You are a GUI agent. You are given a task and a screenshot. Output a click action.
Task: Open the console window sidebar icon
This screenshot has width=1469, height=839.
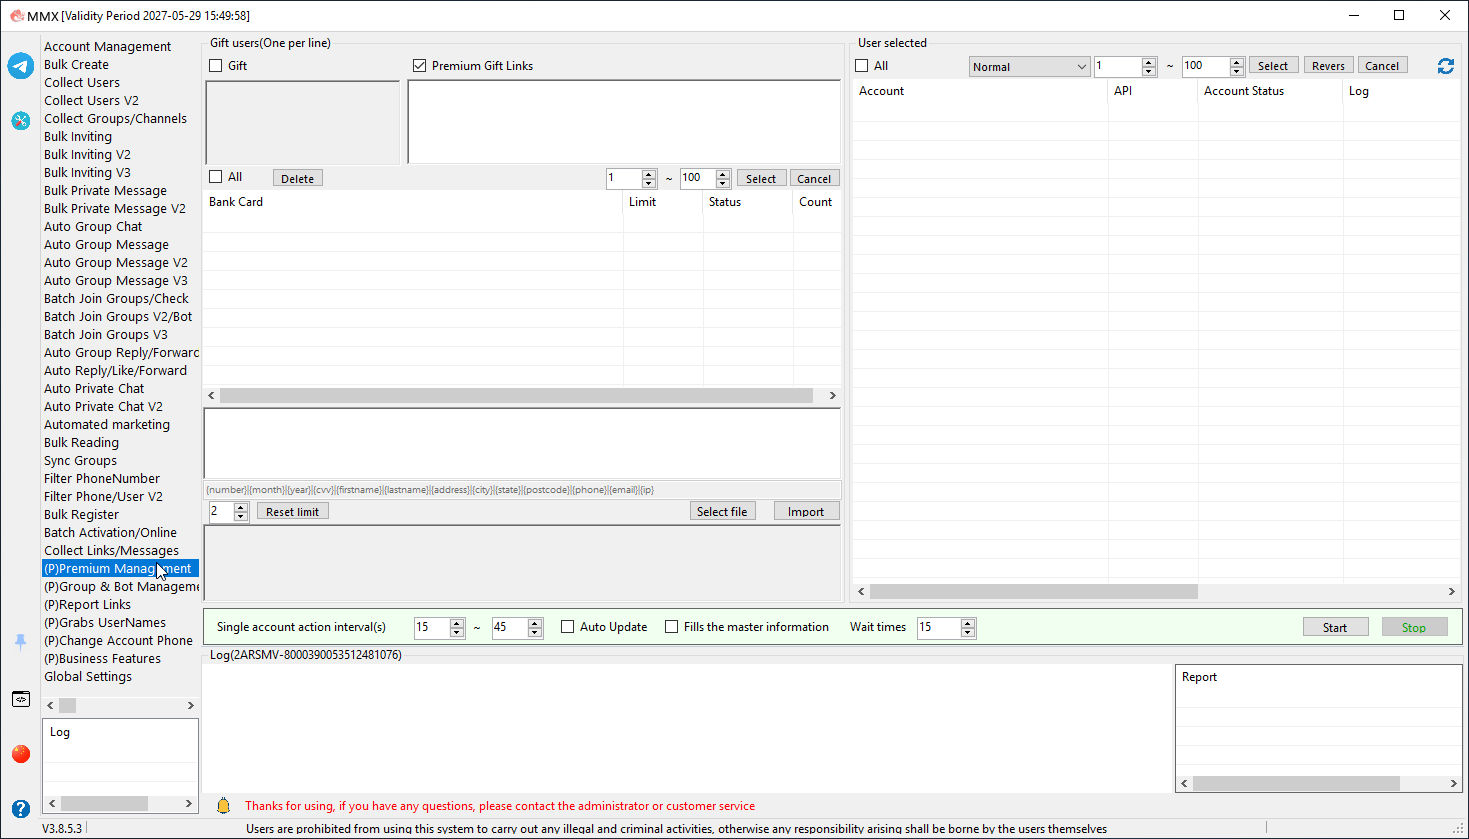[x=21, y=699]
